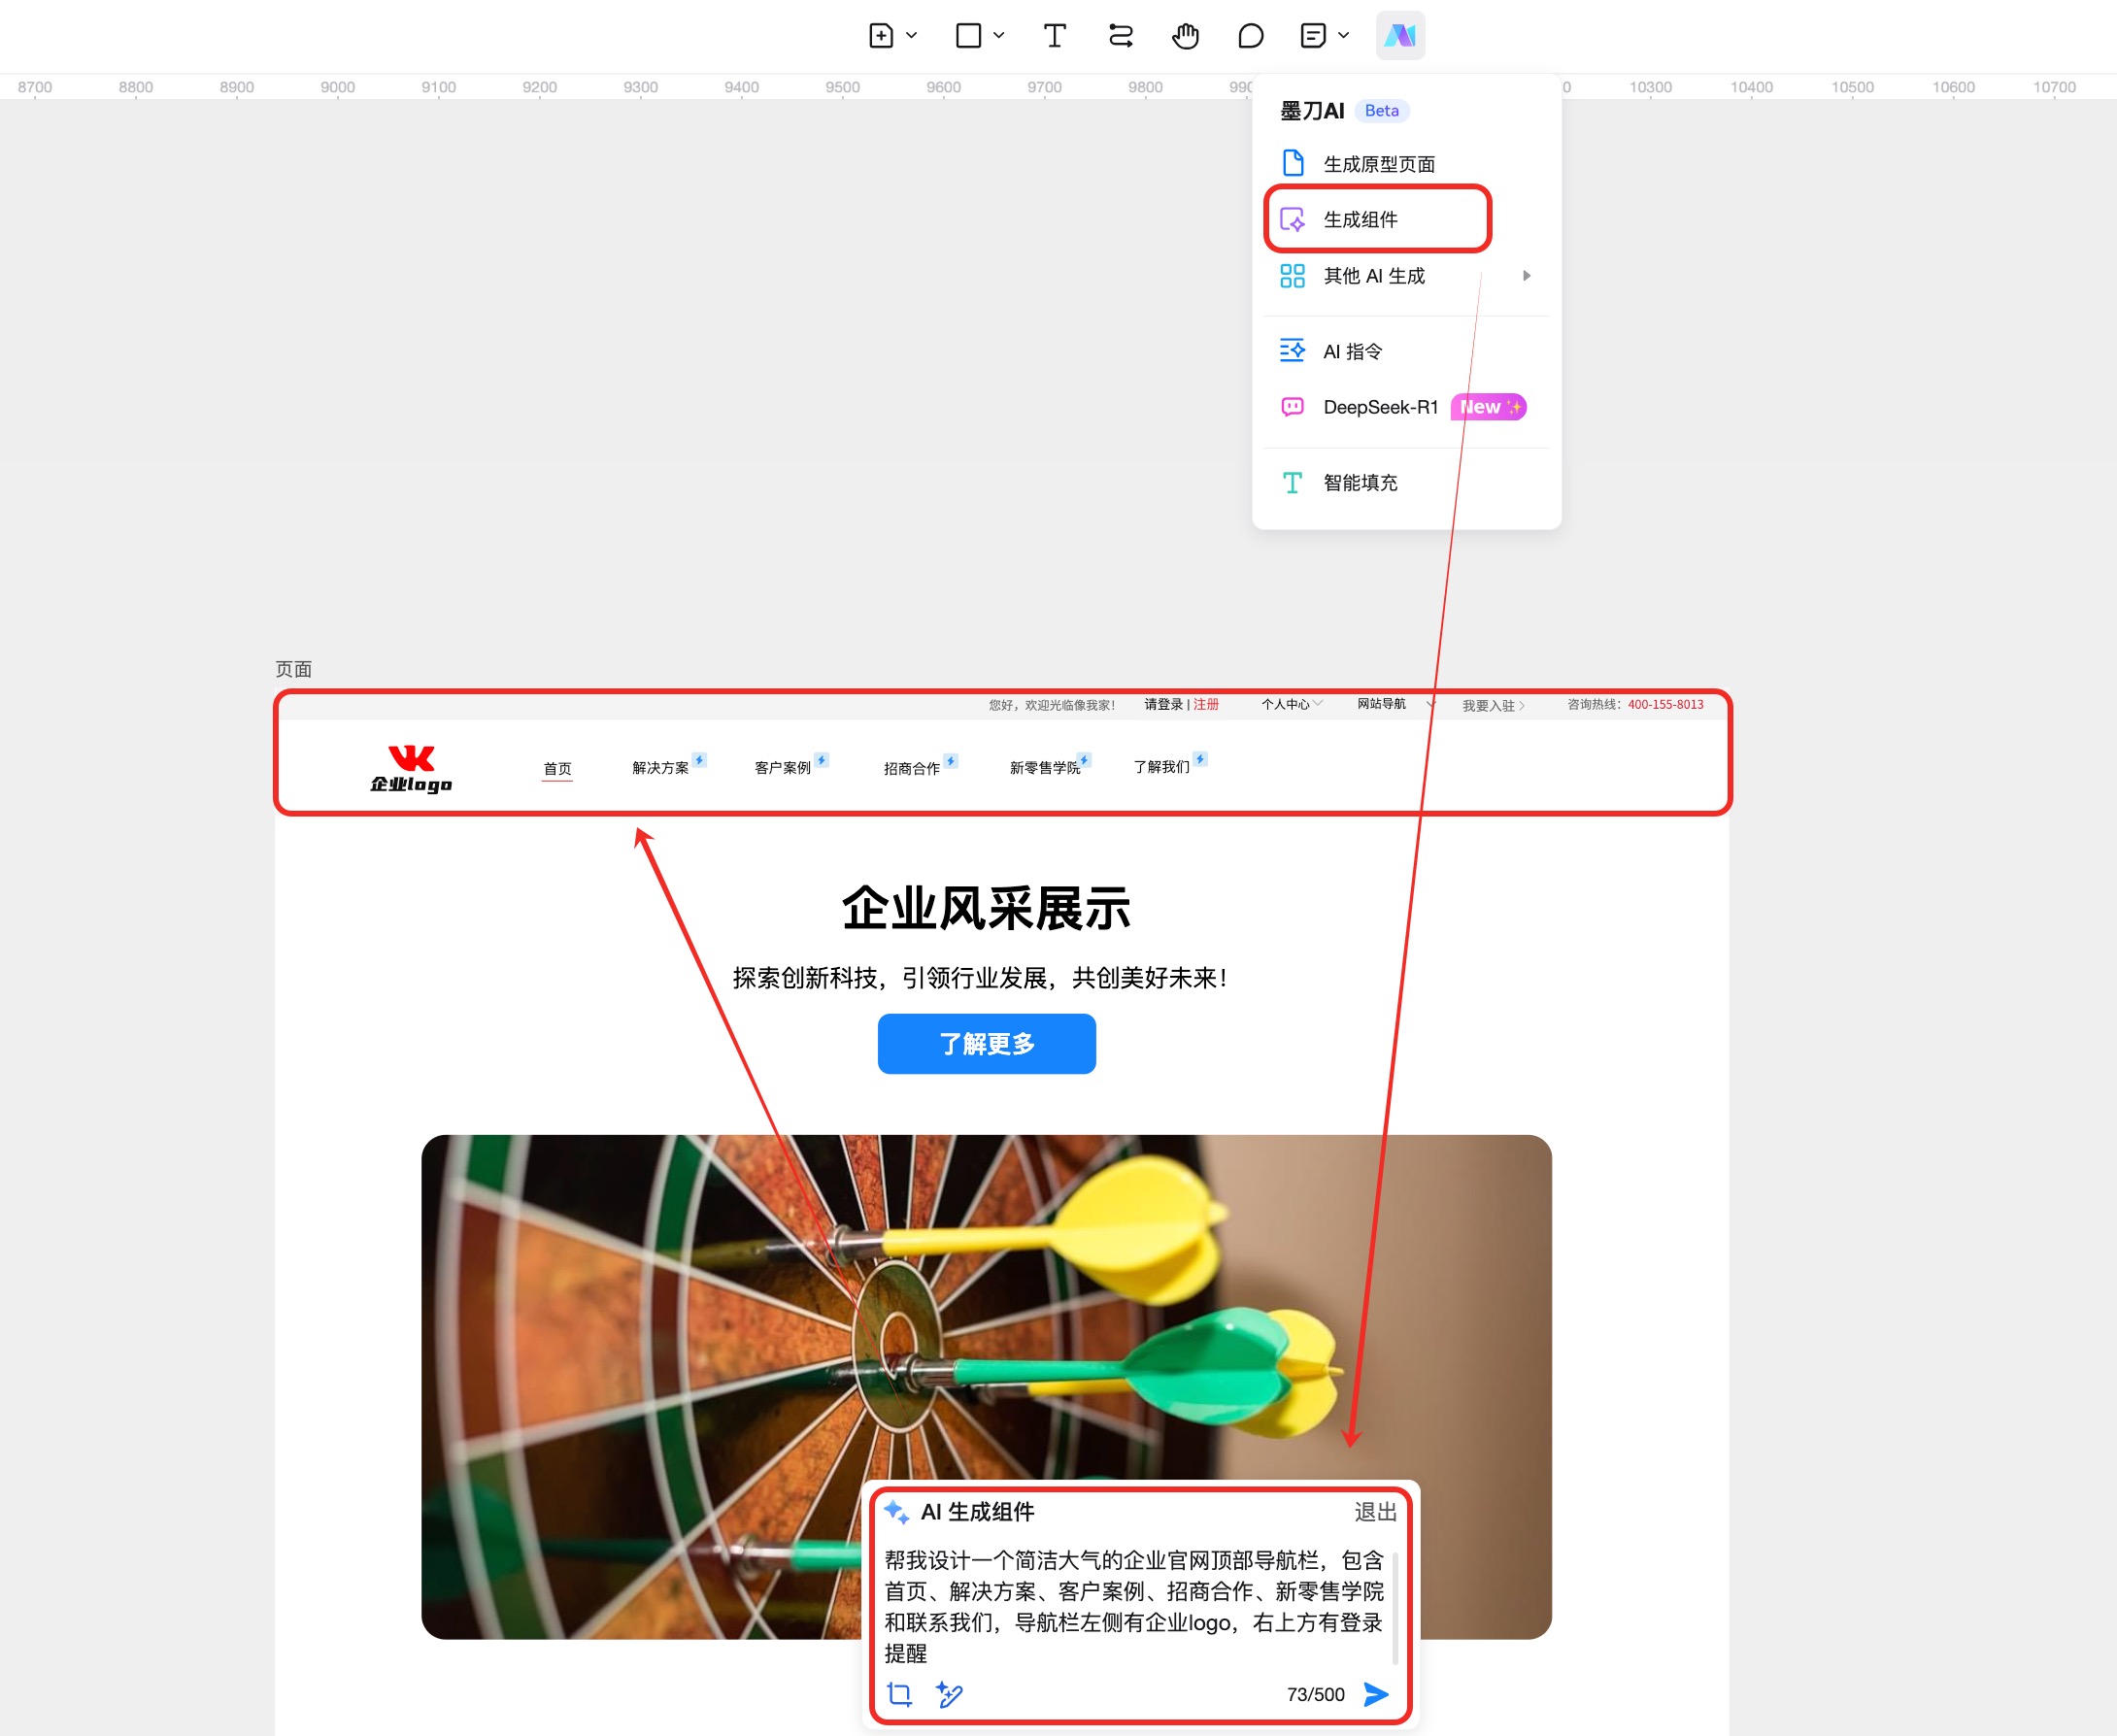Choose 智能填充 menu option

tap(1406, 483)
